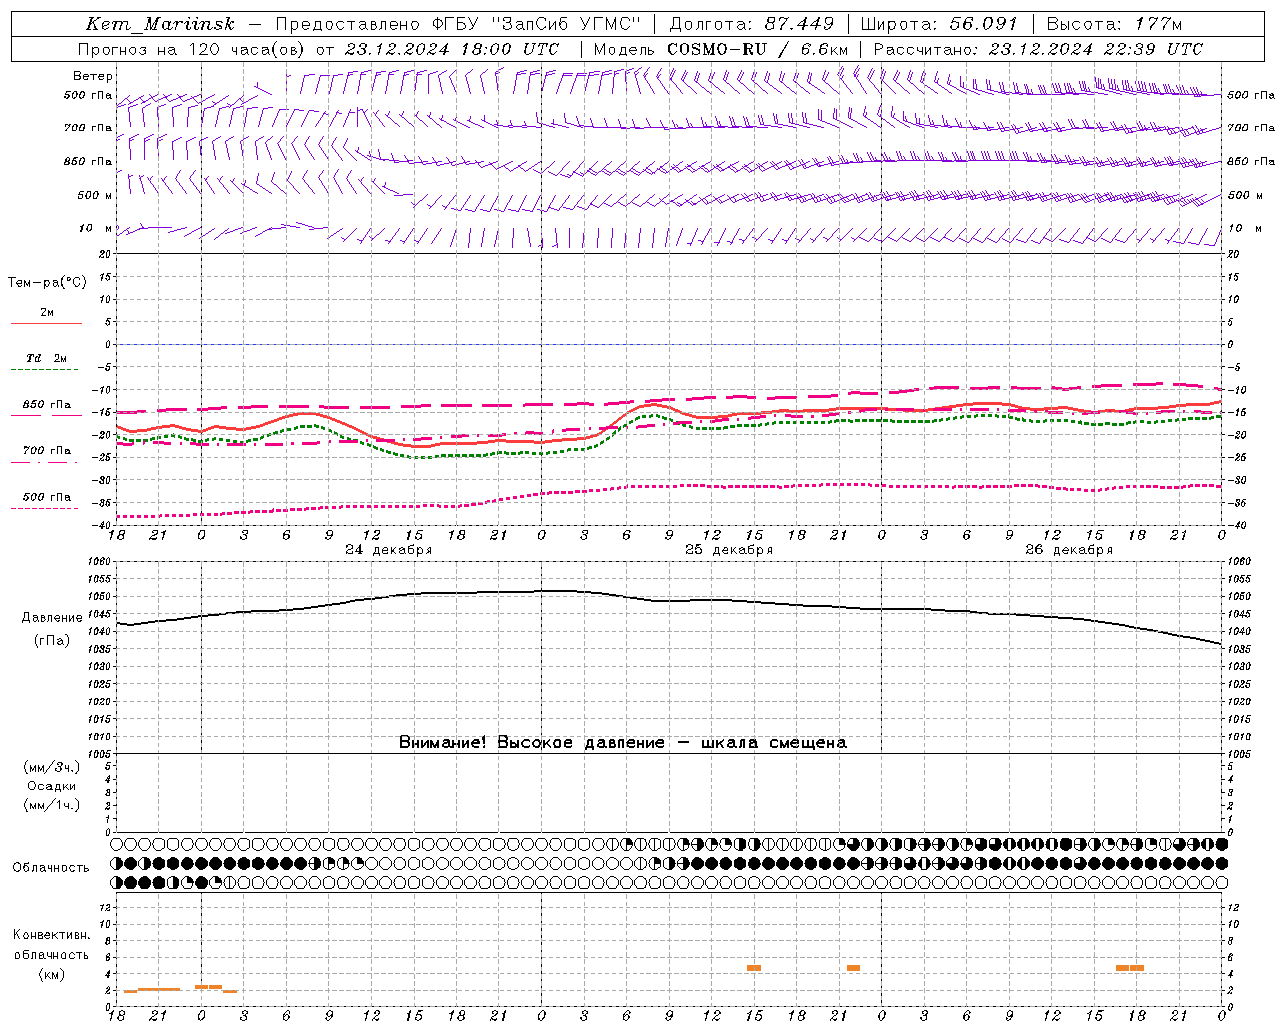Click the latitude value Широта: 56.091
The height and width of the screenshot is (1024, 1280).
939,24
